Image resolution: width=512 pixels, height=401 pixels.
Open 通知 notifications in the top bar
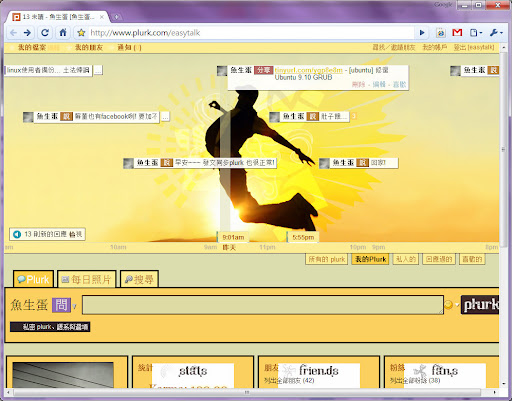coord(129,47)
